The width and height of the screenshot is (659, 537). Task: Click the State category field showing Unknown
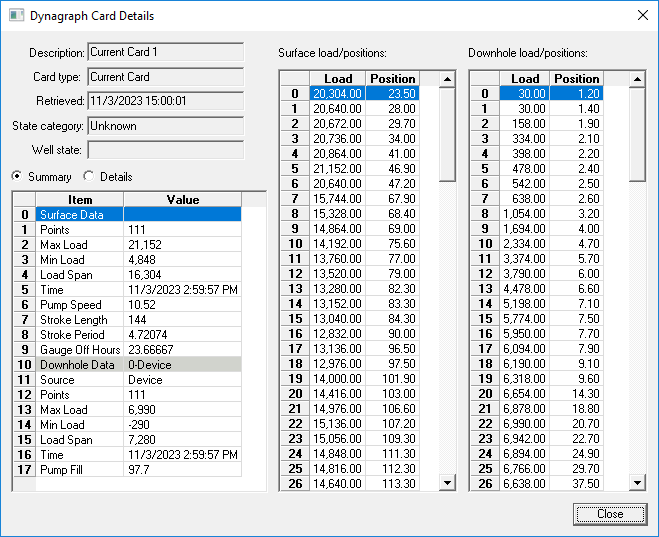pos(166,126)
